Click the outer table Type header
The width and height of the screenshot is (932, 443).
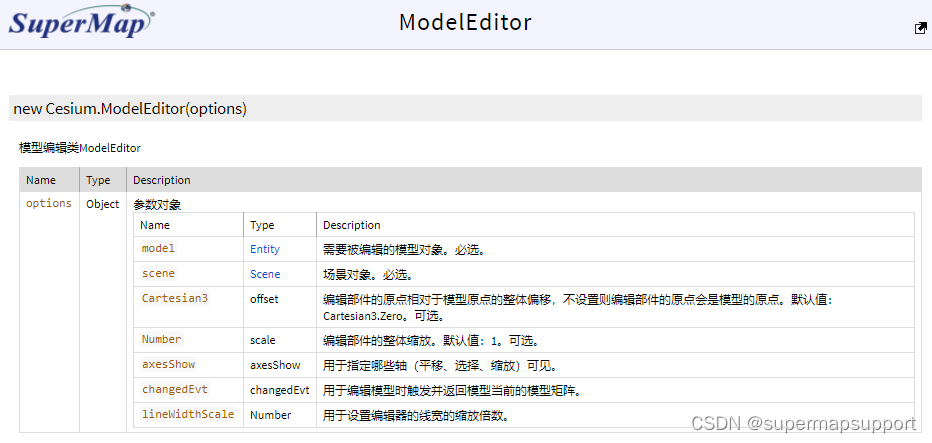coord(98,180)
